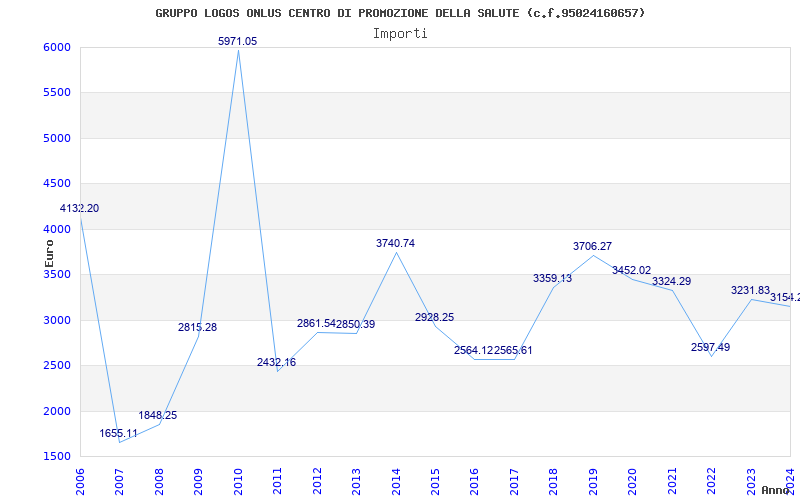Image resolution: width=800 pixels, height=500 pixels.
Task: Click the 2815.28 data label
Action: click(x=197, y=328)
